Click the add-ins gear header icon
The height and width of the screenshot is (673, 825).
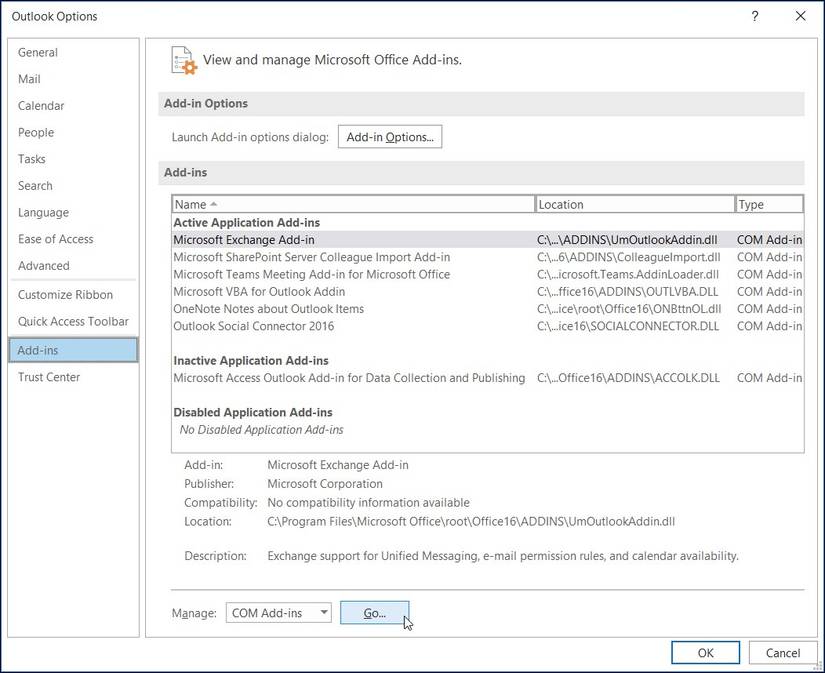click(x=182, y=59)
